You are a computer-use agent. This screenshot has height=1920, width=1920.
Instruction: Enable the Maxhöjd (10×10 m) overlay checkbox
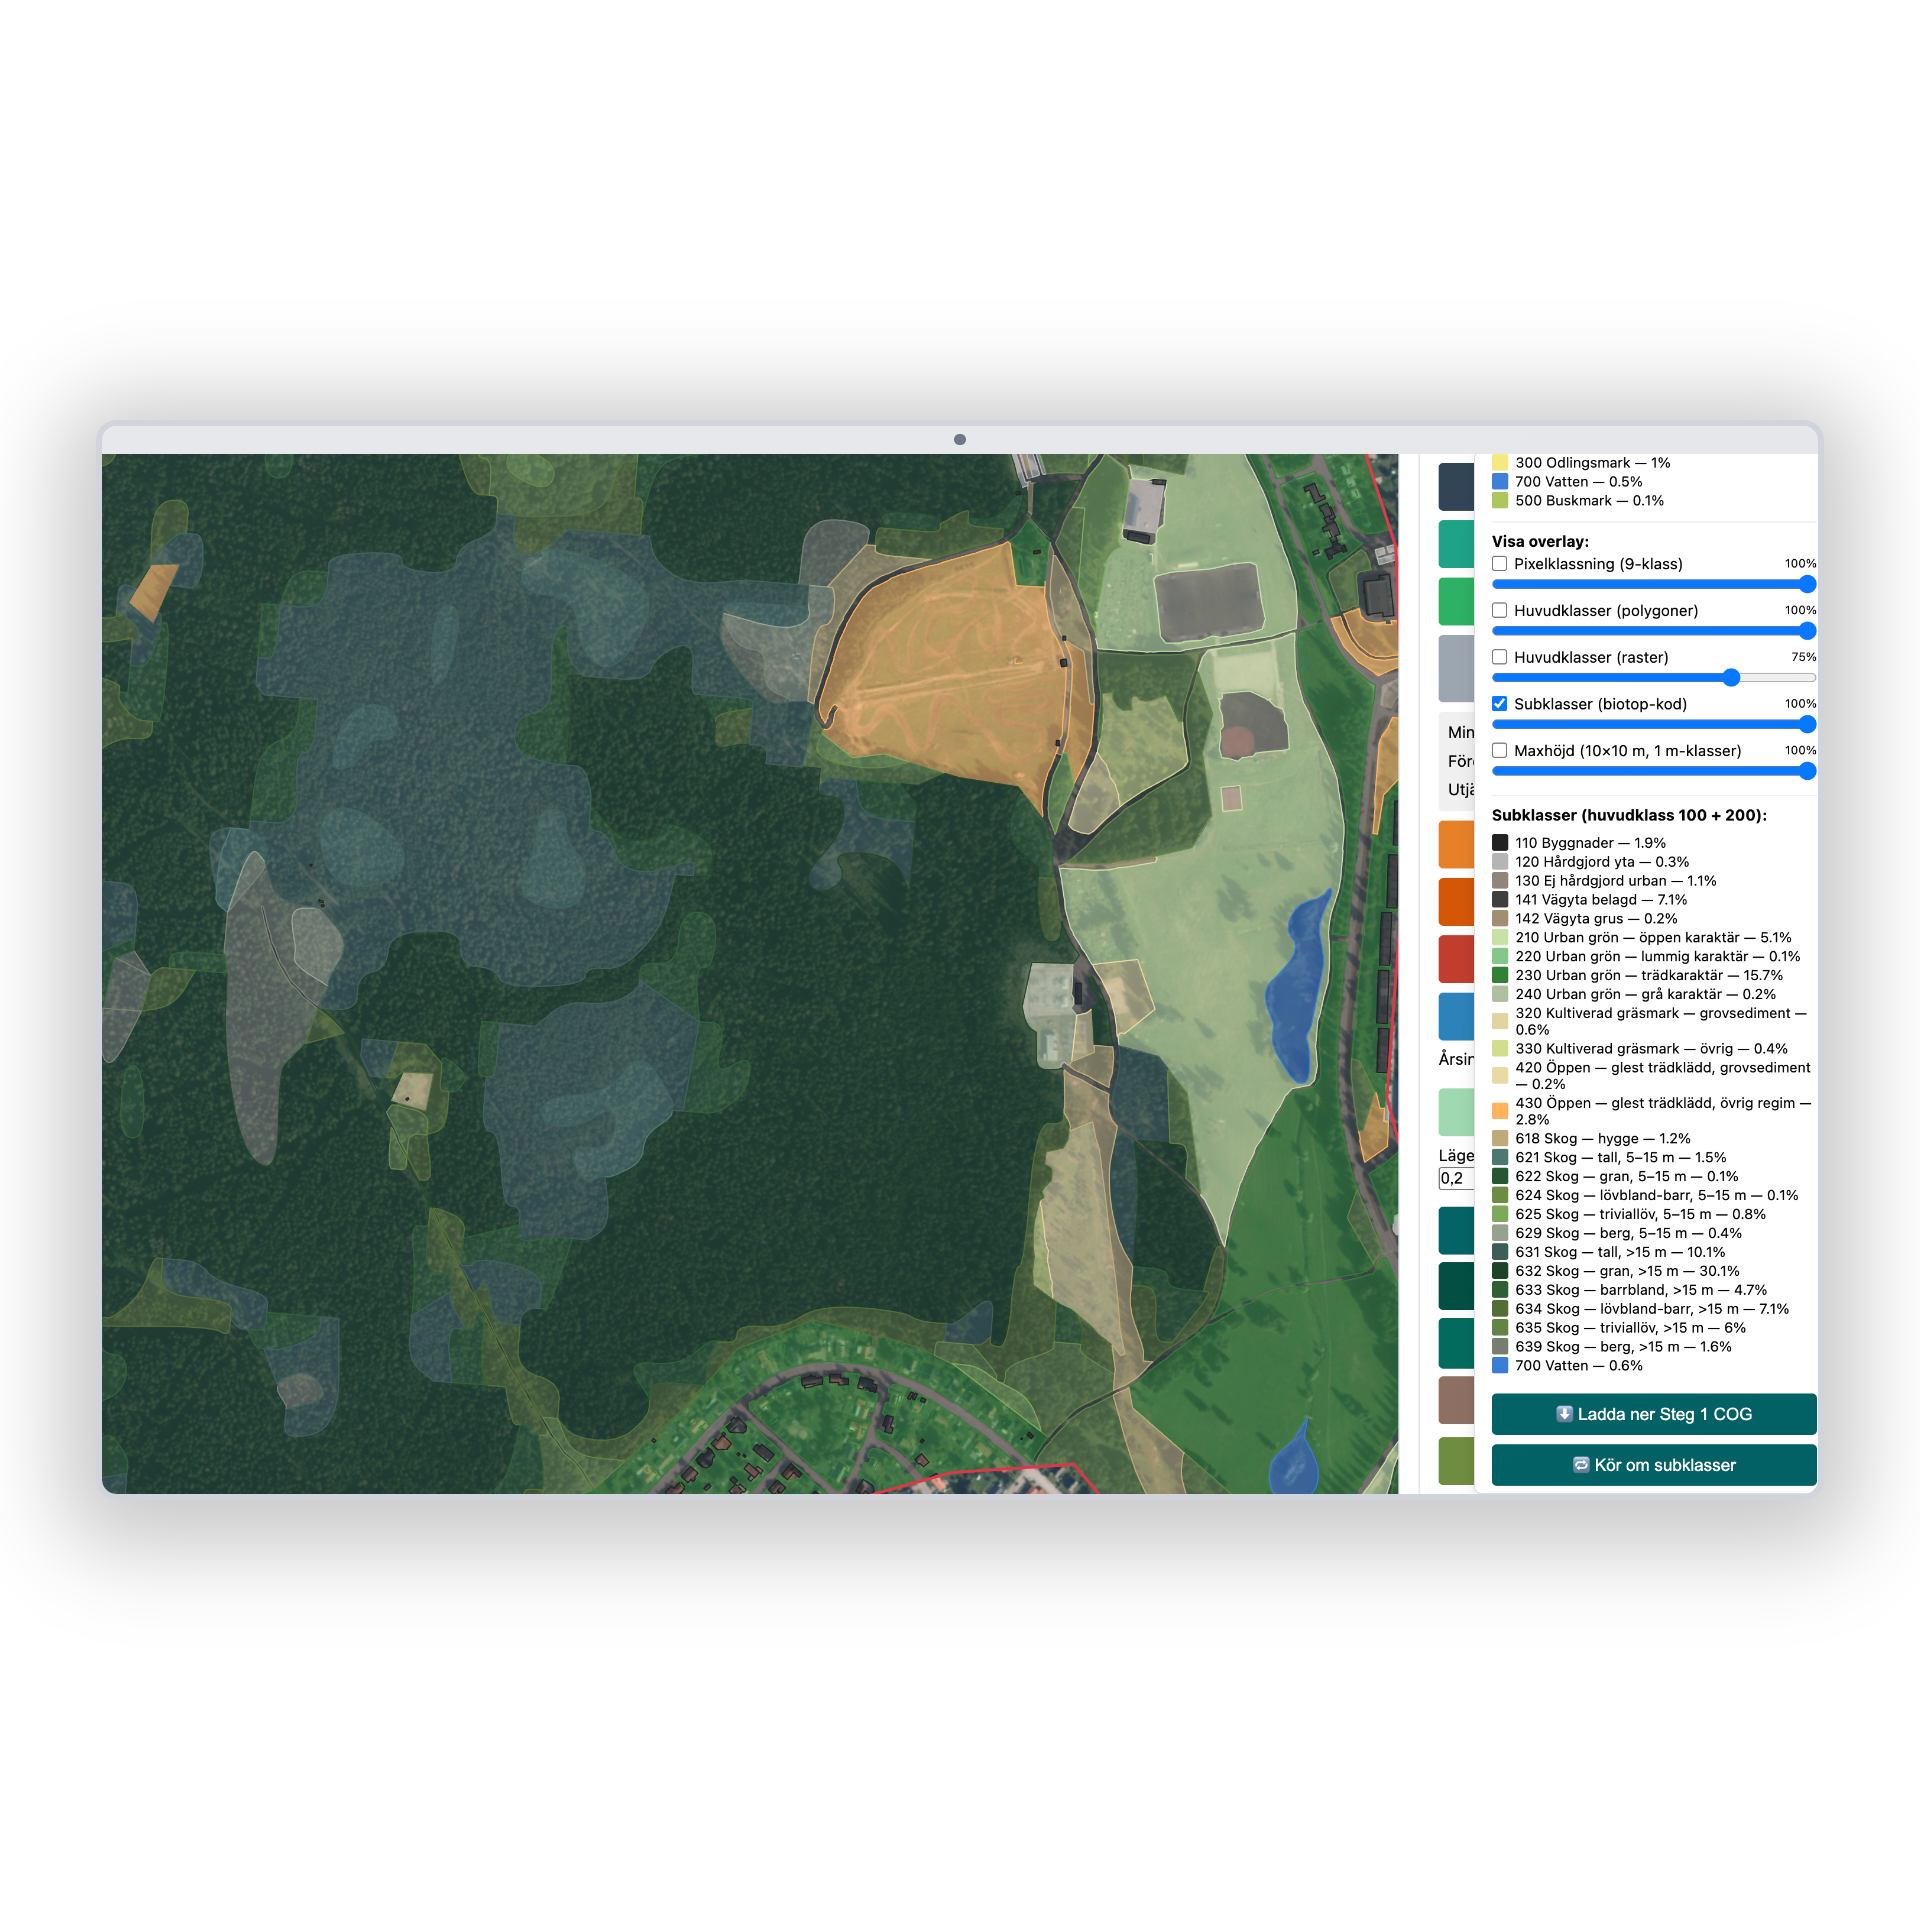click(1500, 750)
